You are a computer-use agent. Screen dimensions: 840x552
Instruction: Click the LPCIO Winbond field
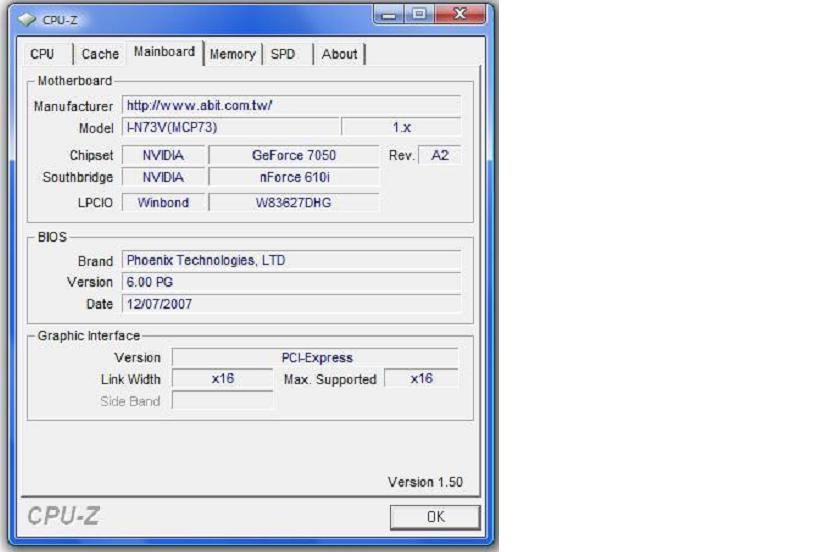point(163,202)
